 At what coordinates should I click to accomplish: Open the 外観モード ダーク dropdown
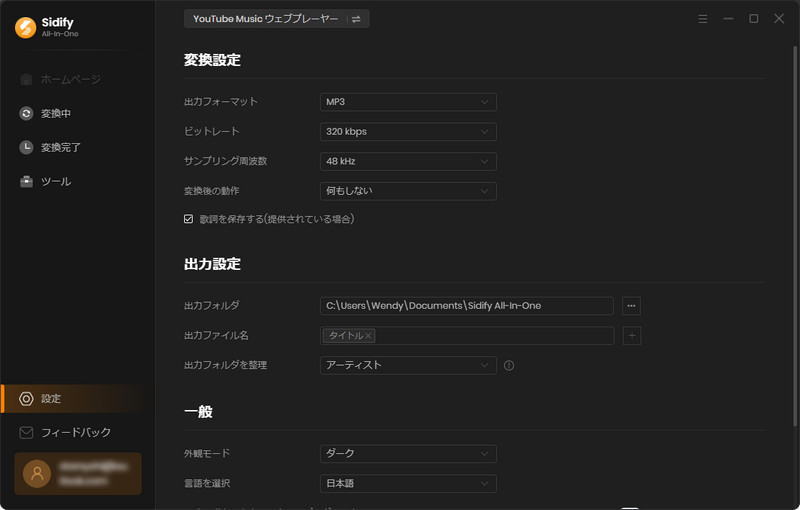pos(408,454)
